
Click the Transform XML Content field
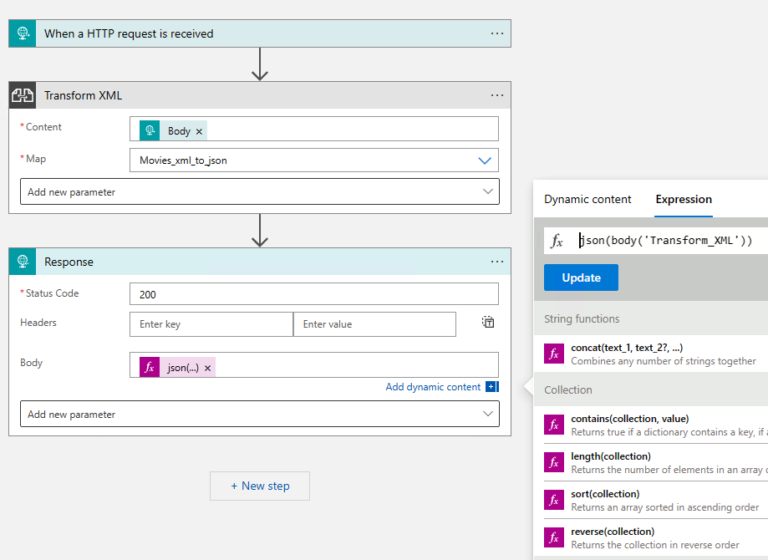click(314, 129)
